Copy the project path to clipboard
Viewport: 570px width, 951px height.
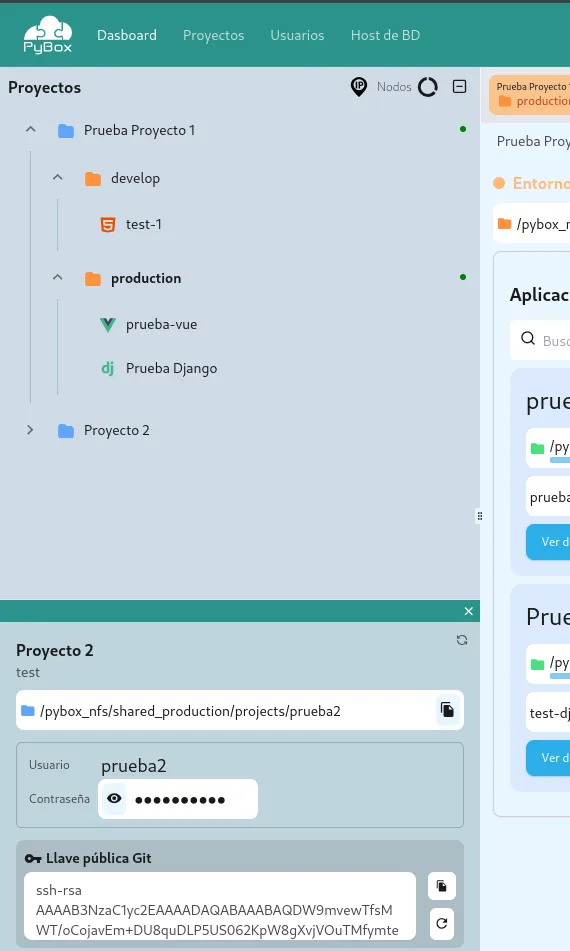click(x=448, y=710)
